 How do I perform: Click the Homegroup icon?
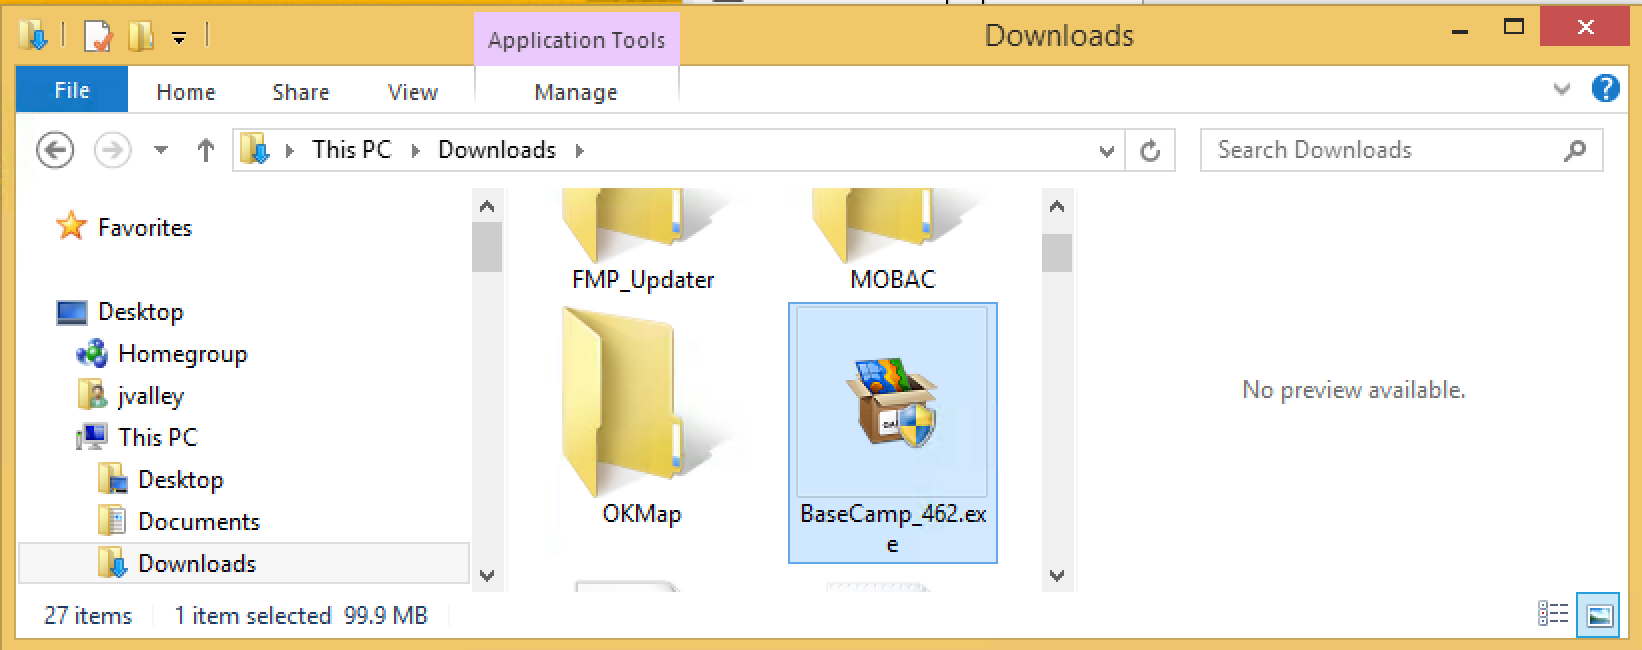coord(92,354)
